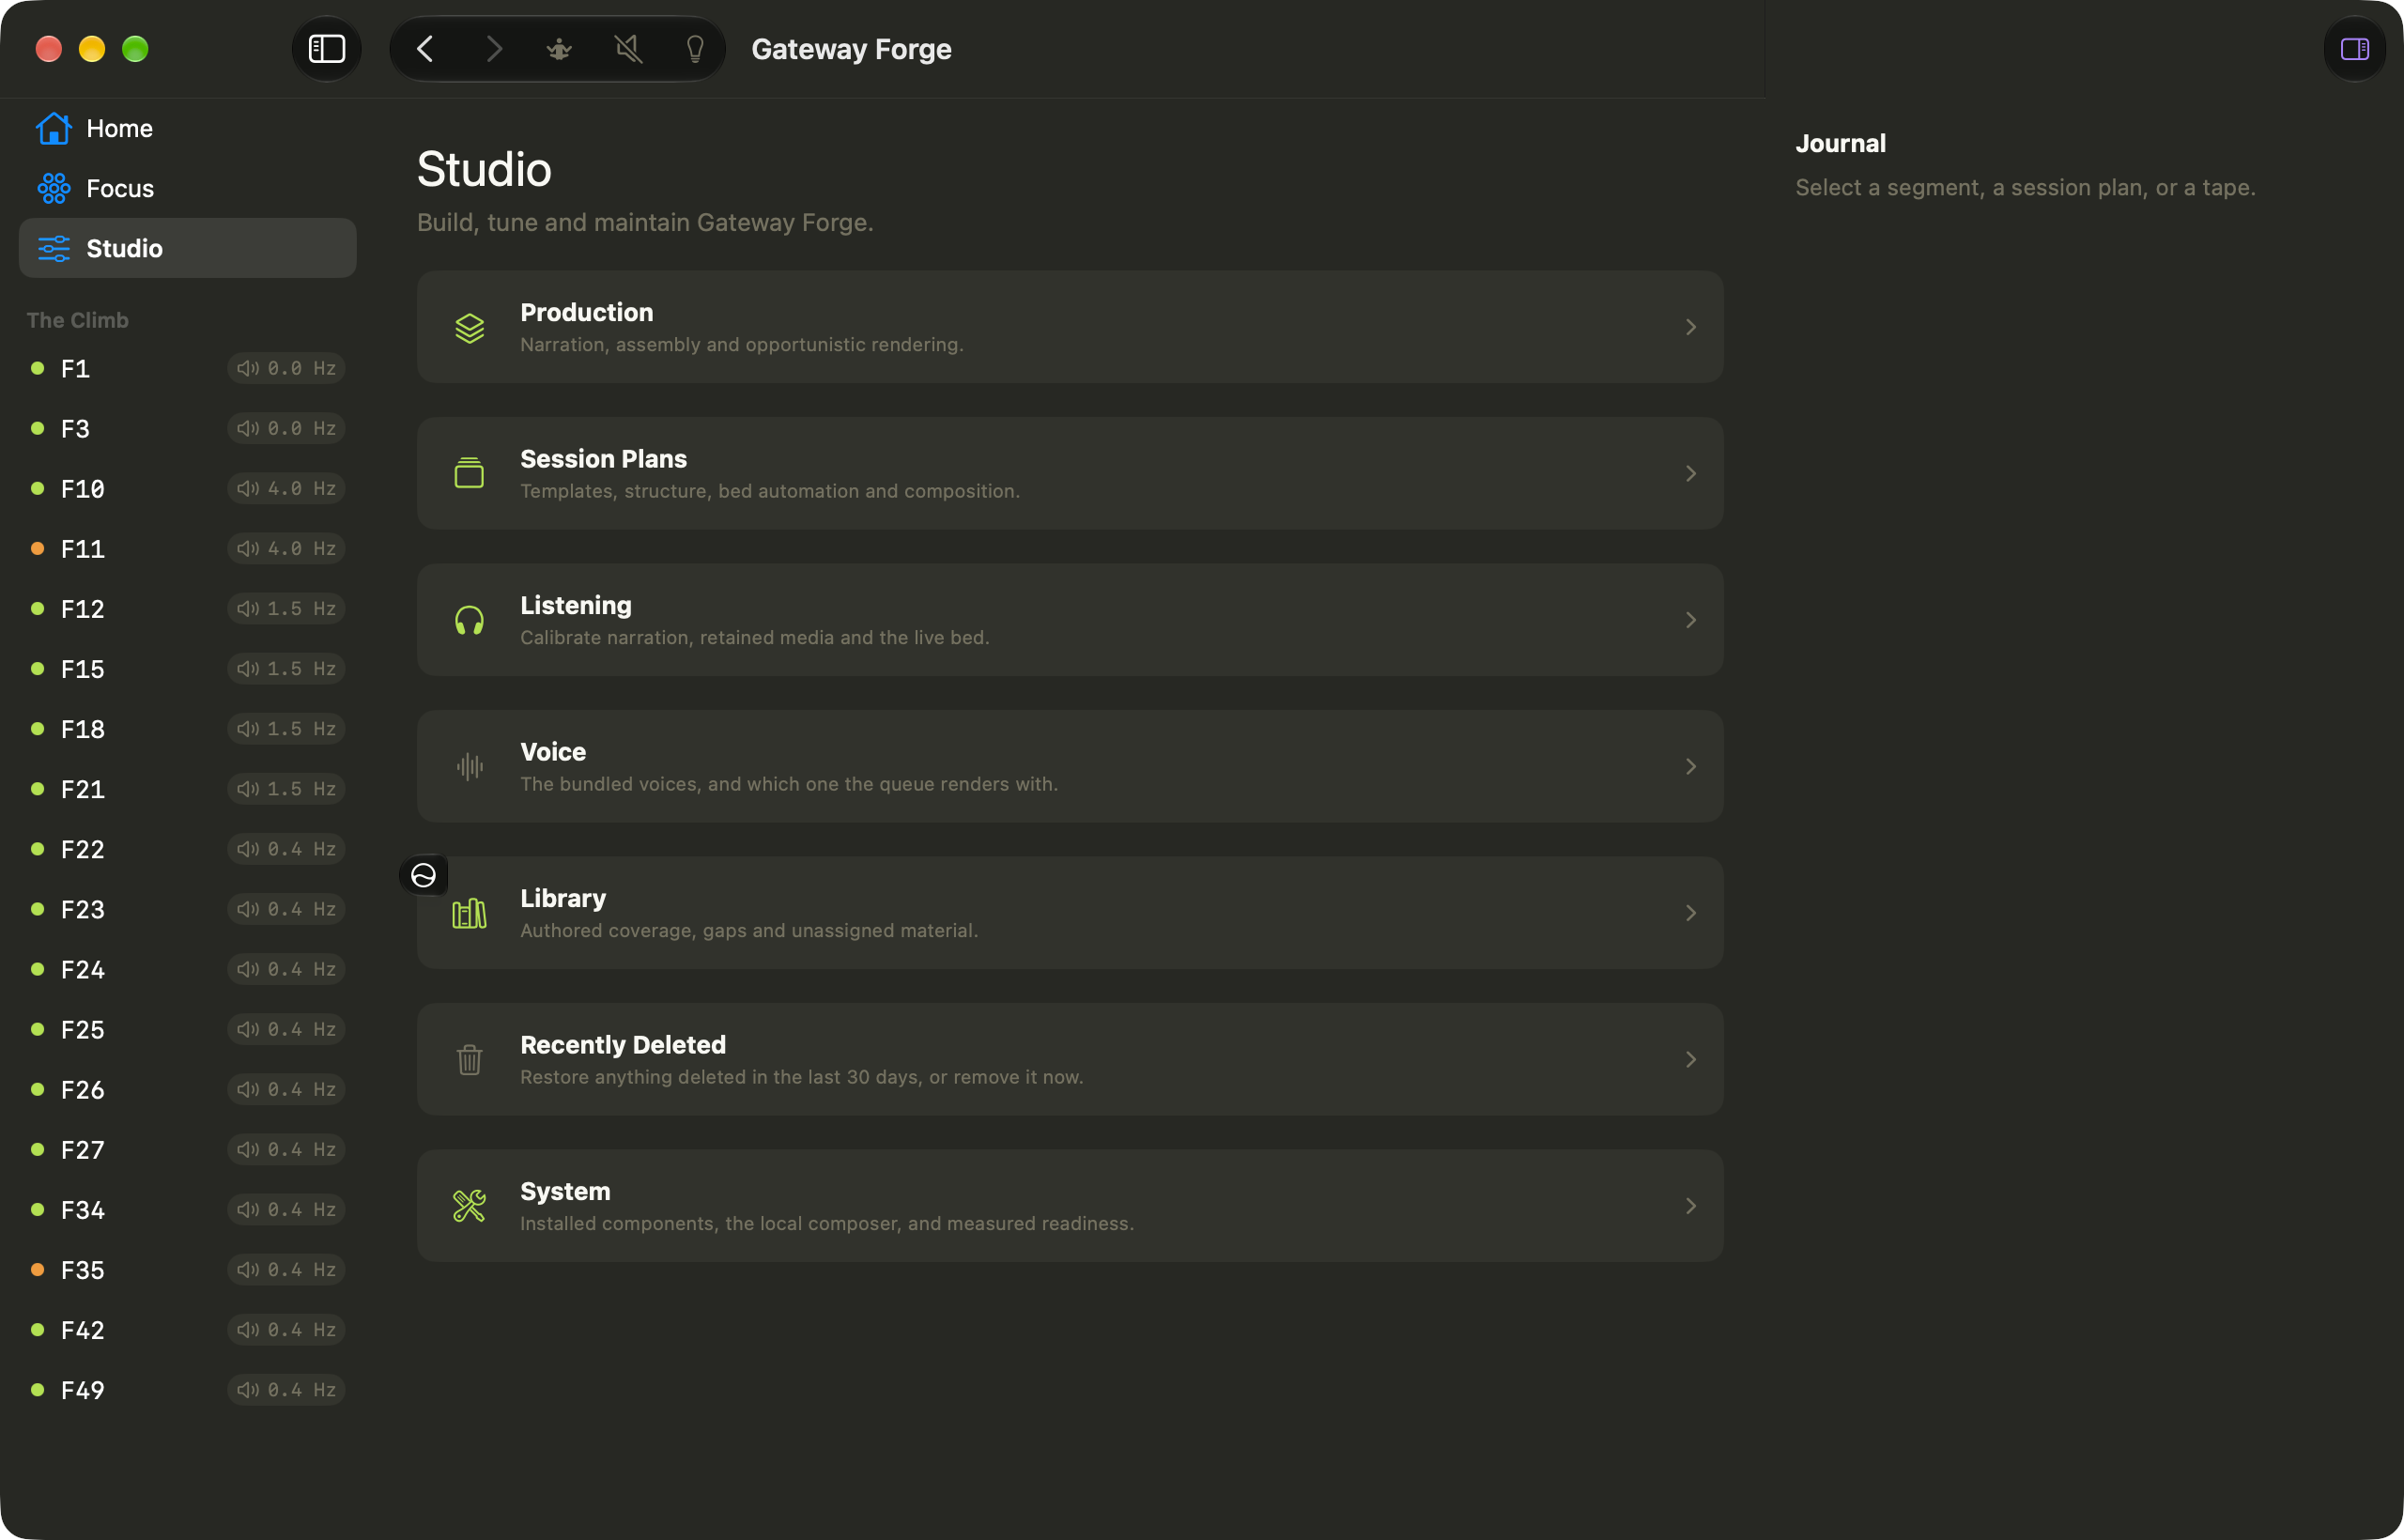Expand Recently Deleted with its chevron
This screenshot has width=2404, height=1540.
[x=1690, y=1059]
